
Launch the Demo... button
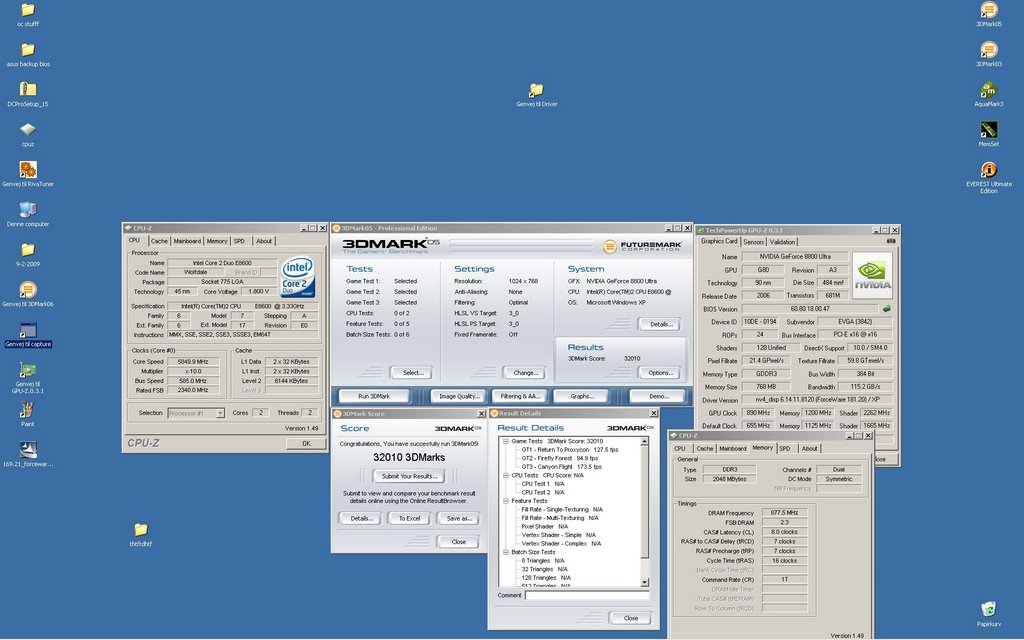click(658, 396)
